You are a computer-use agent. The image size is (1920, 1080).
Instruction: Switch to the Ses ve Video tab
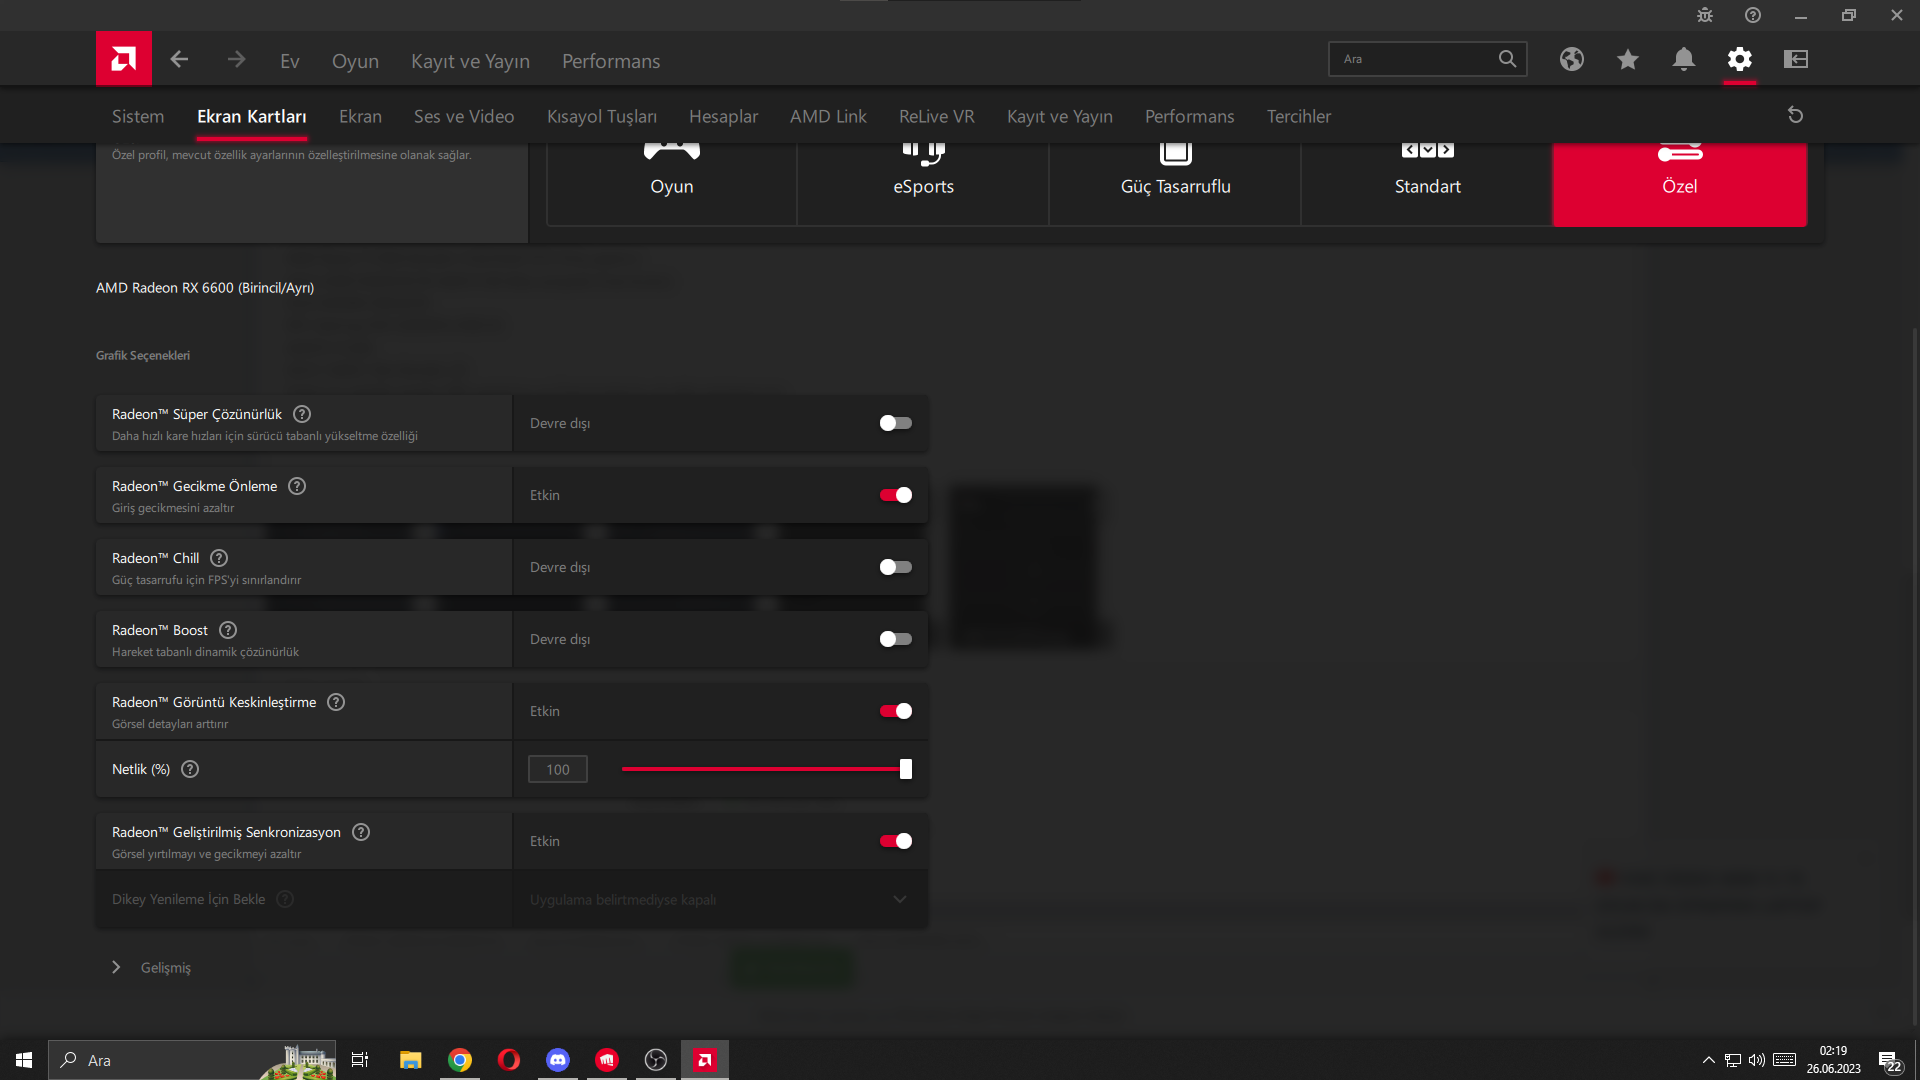coord(464,116)
